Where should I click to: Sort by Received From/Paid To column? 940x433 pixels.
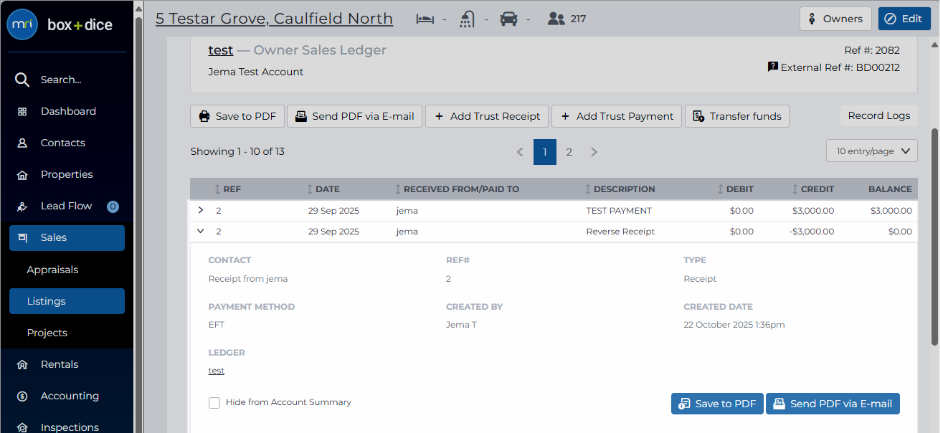click(456, 189)
